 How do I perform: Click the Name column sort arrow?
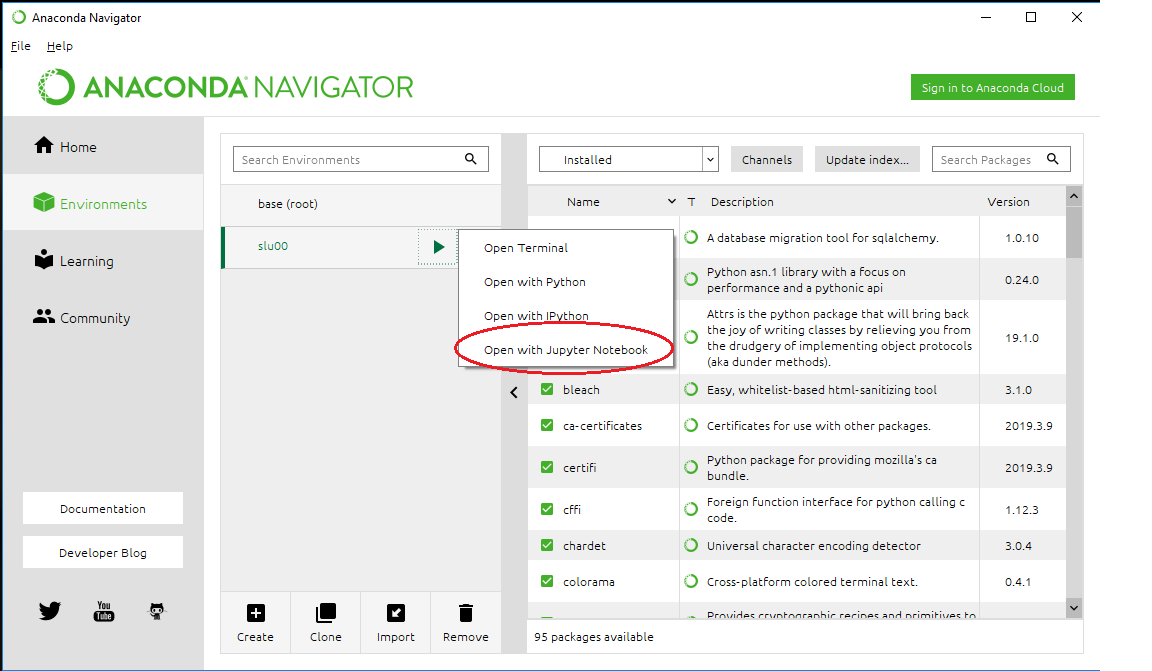point(672,201)
